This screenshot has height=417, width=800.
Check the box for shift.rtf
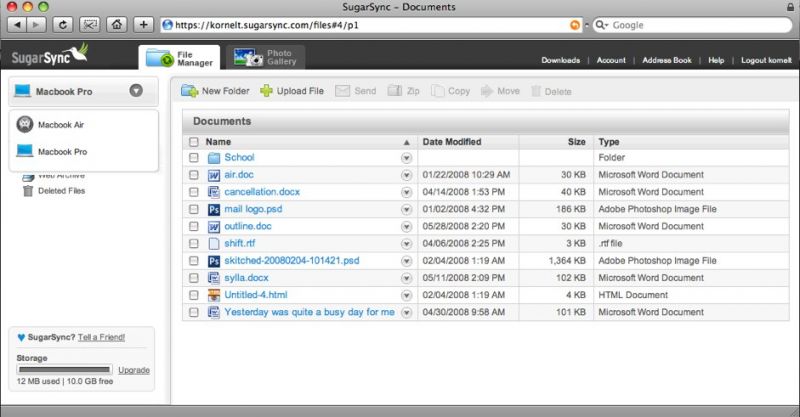(194, 243)
